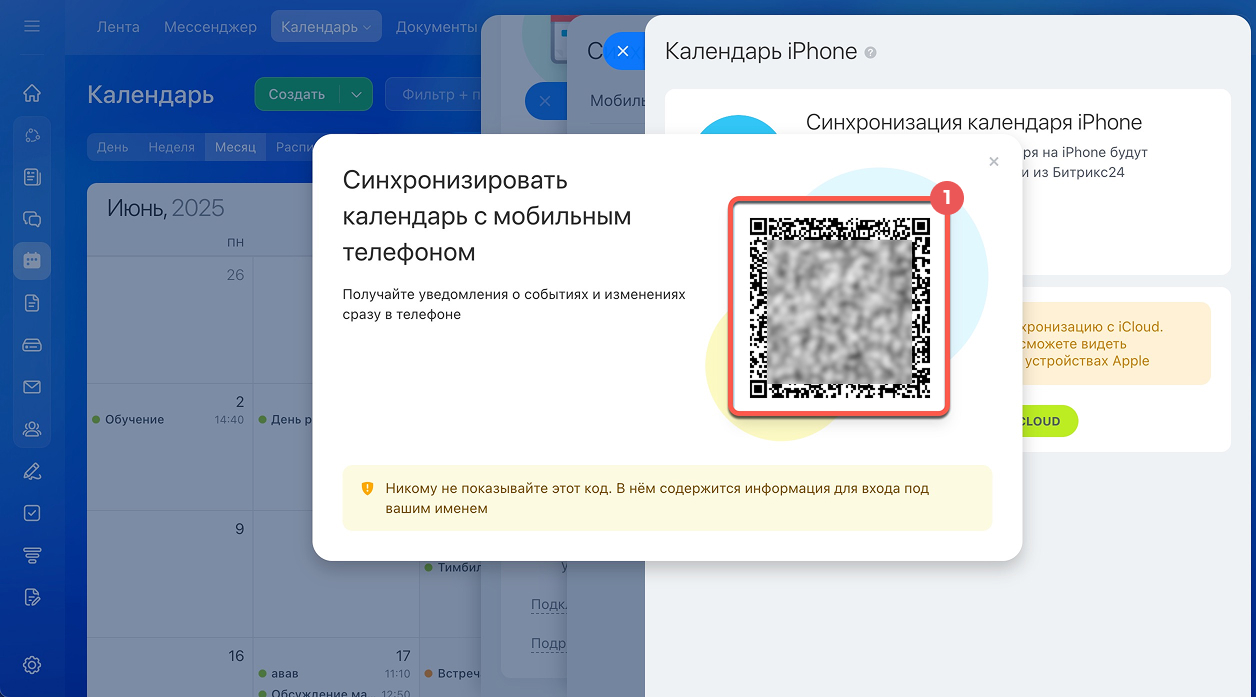Click the Синхронизация календаря iPhone heading

pyautogui.click(x=974, y=123)
